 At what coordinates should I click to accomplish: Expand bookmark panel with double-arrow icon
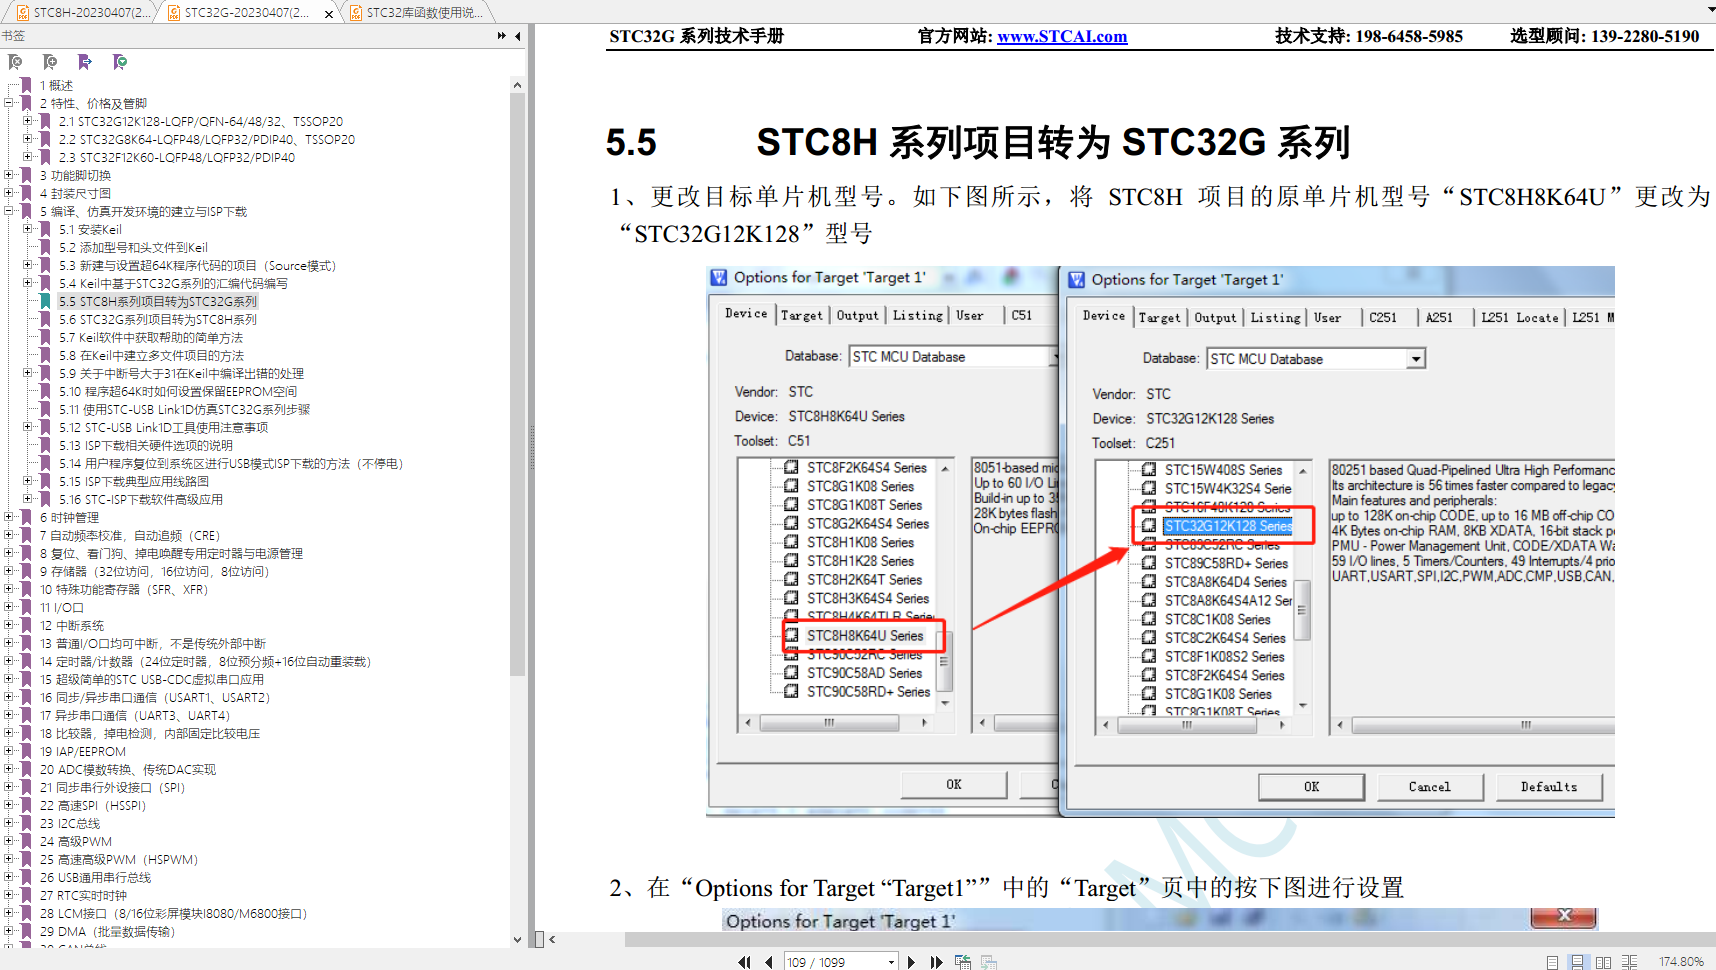pyautogui.click(x=502, y=36)
